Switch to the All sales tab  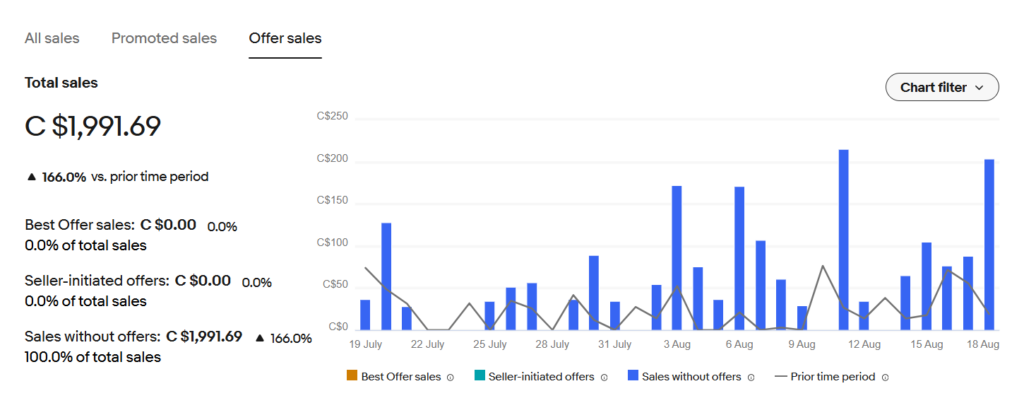click(52, 38)
